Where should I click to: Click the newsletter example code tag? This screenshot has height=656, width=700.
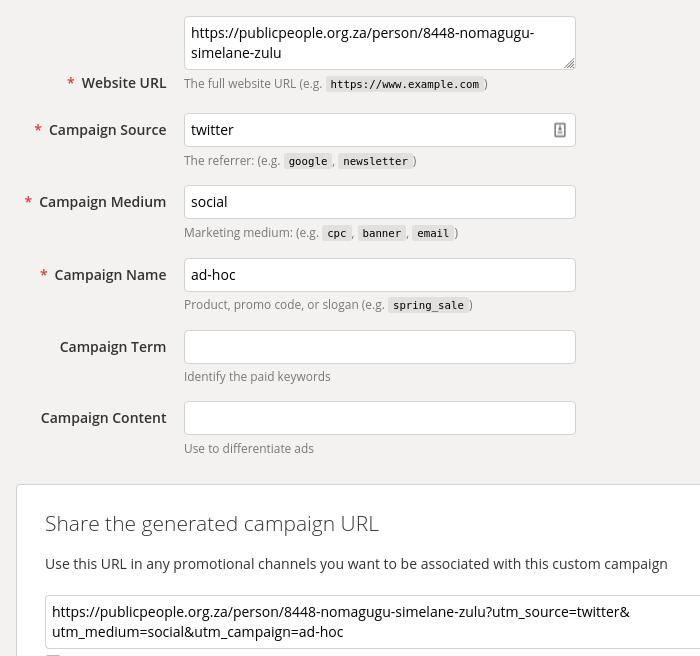coord(375,161)
